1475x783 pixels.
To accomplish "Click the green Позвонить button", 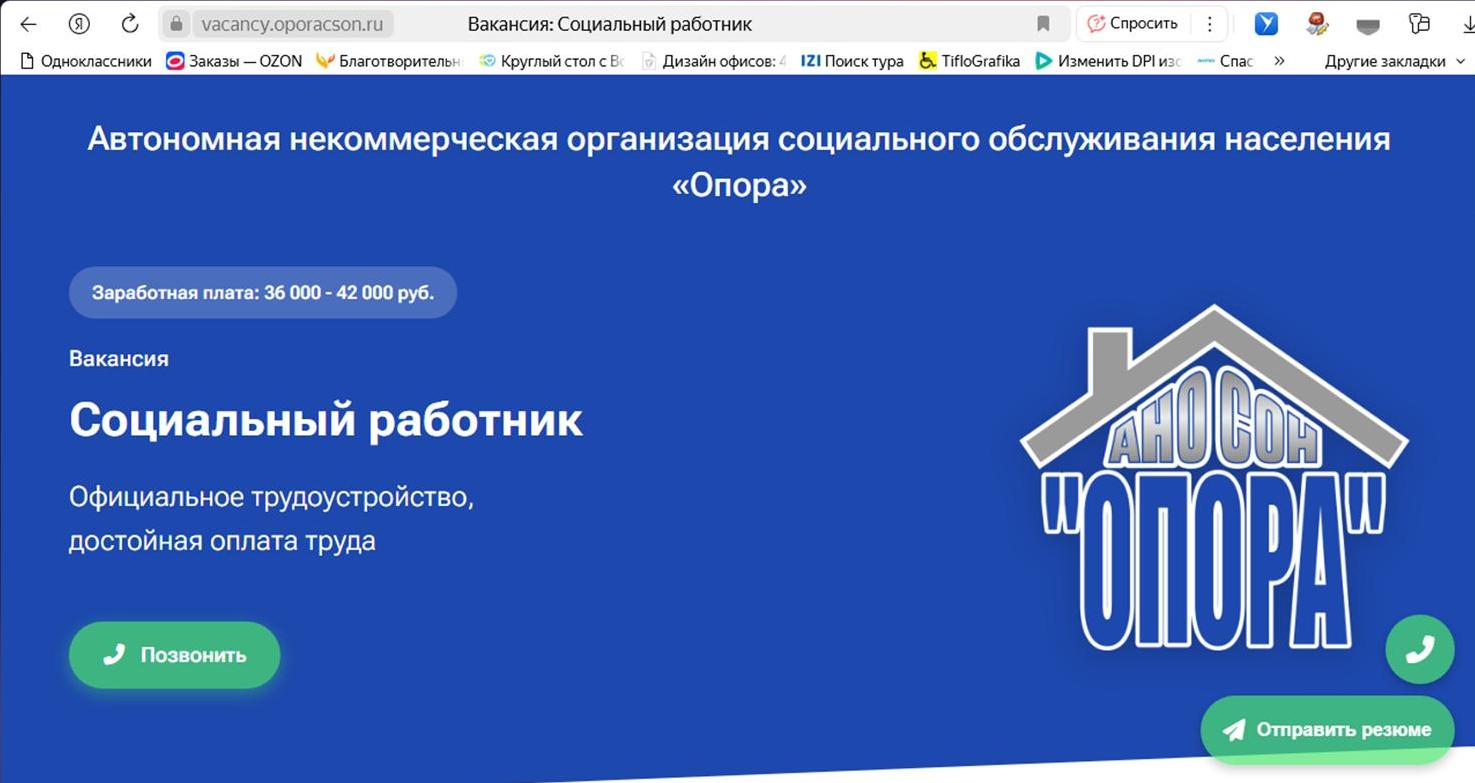I will 174,655.
